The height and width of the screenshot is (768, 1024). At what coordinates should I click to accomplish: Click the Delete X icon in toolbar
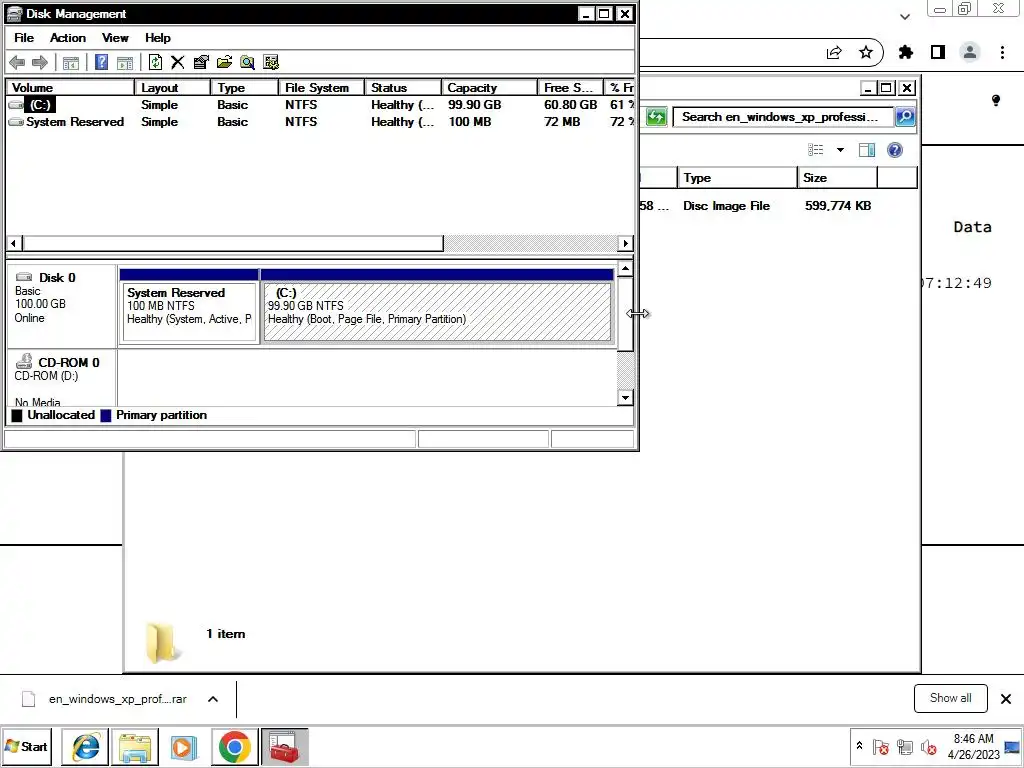coord(178,63)
